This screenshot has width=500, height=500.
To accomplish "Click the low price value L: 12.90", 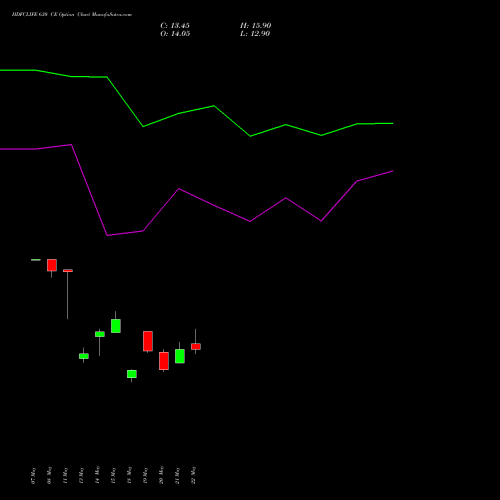I will point(255,34).
